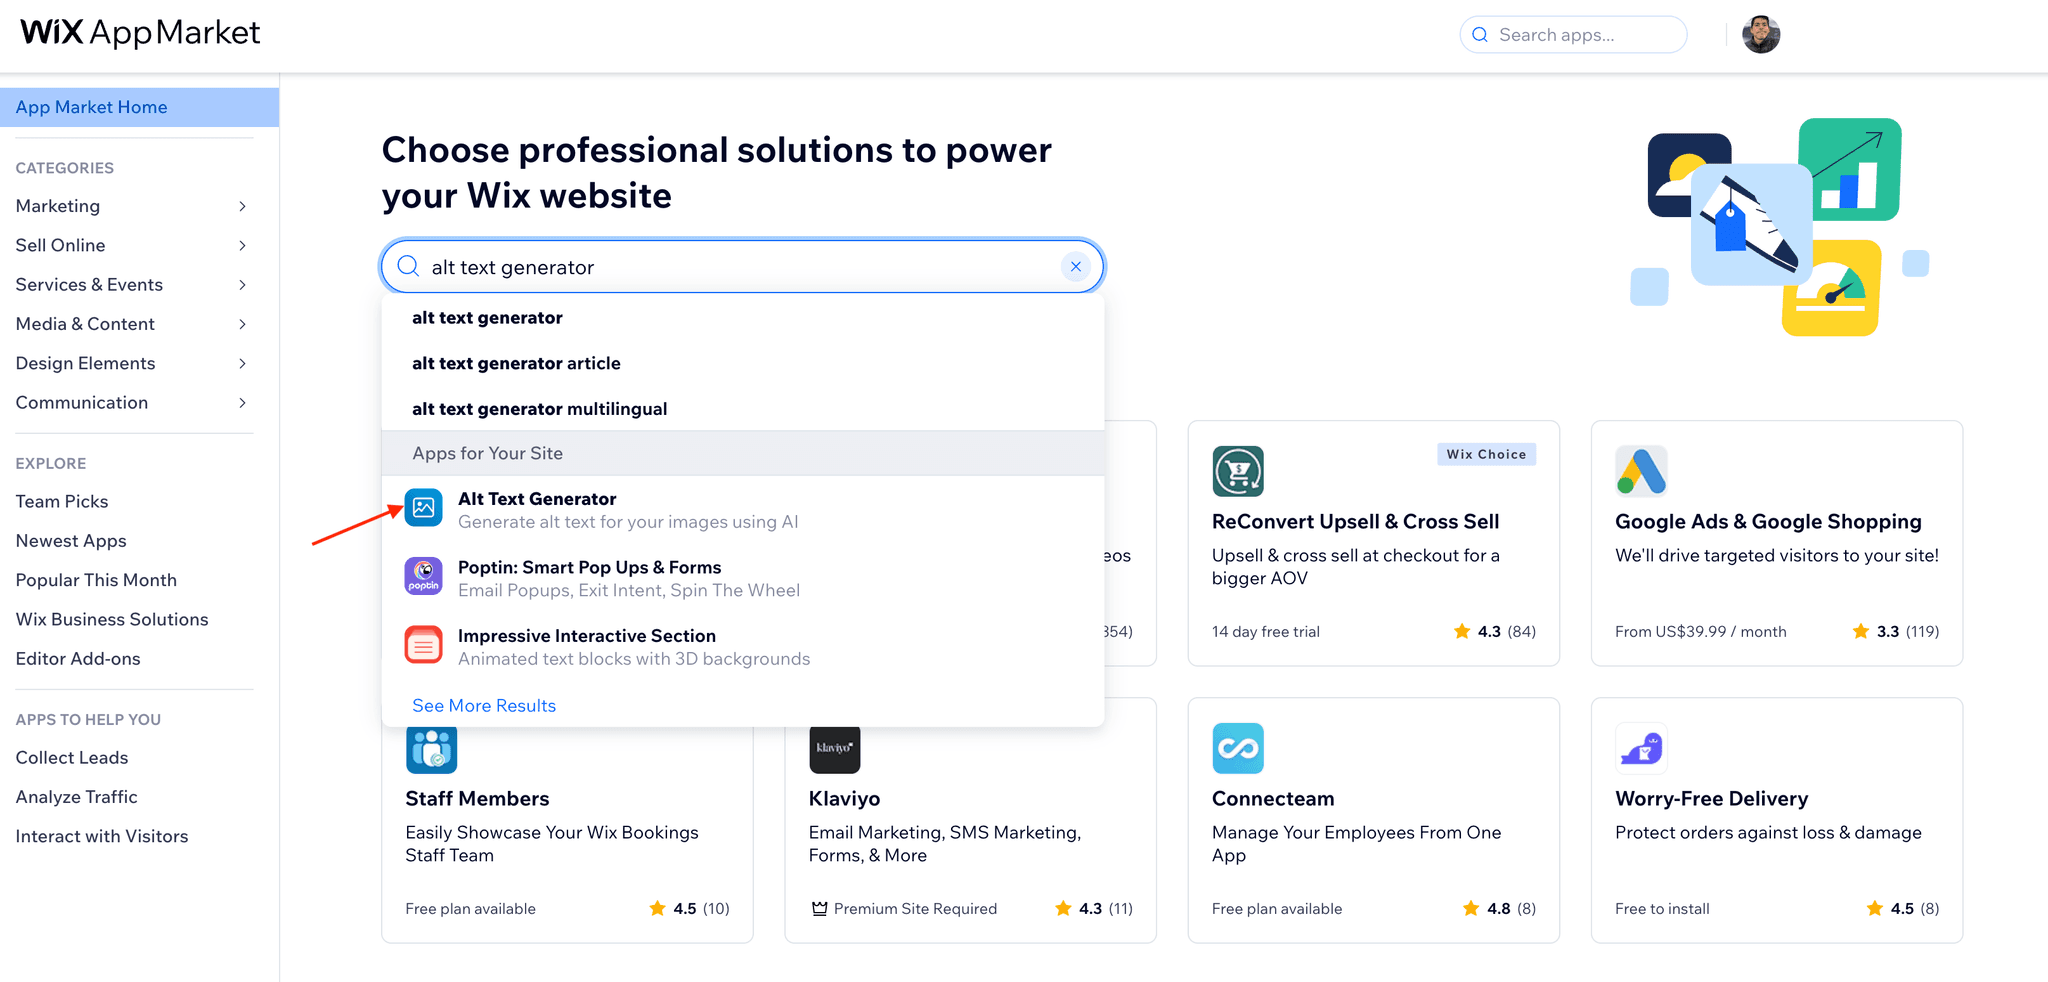Click the Worry-Free Delivery app icon
The width and height of the screenshot is (2048, 982).
point(1640,748)
